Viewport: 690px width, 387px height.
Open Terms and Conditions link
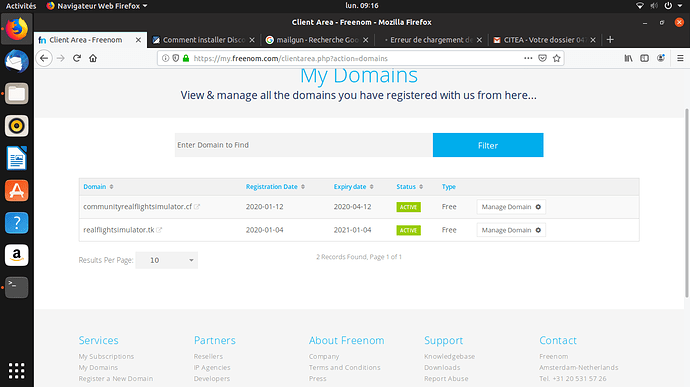345,367
